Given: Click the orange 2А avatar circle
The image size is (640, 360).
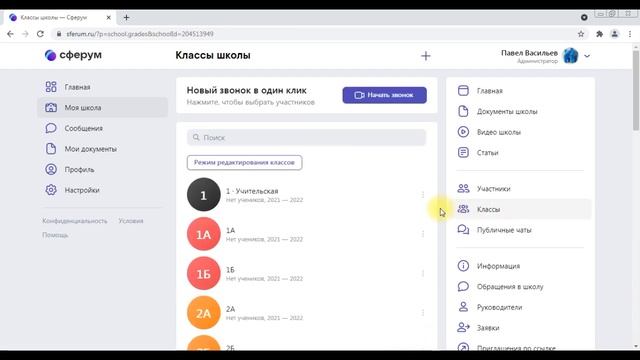Looking at the screenshot, I should (204, 313).
